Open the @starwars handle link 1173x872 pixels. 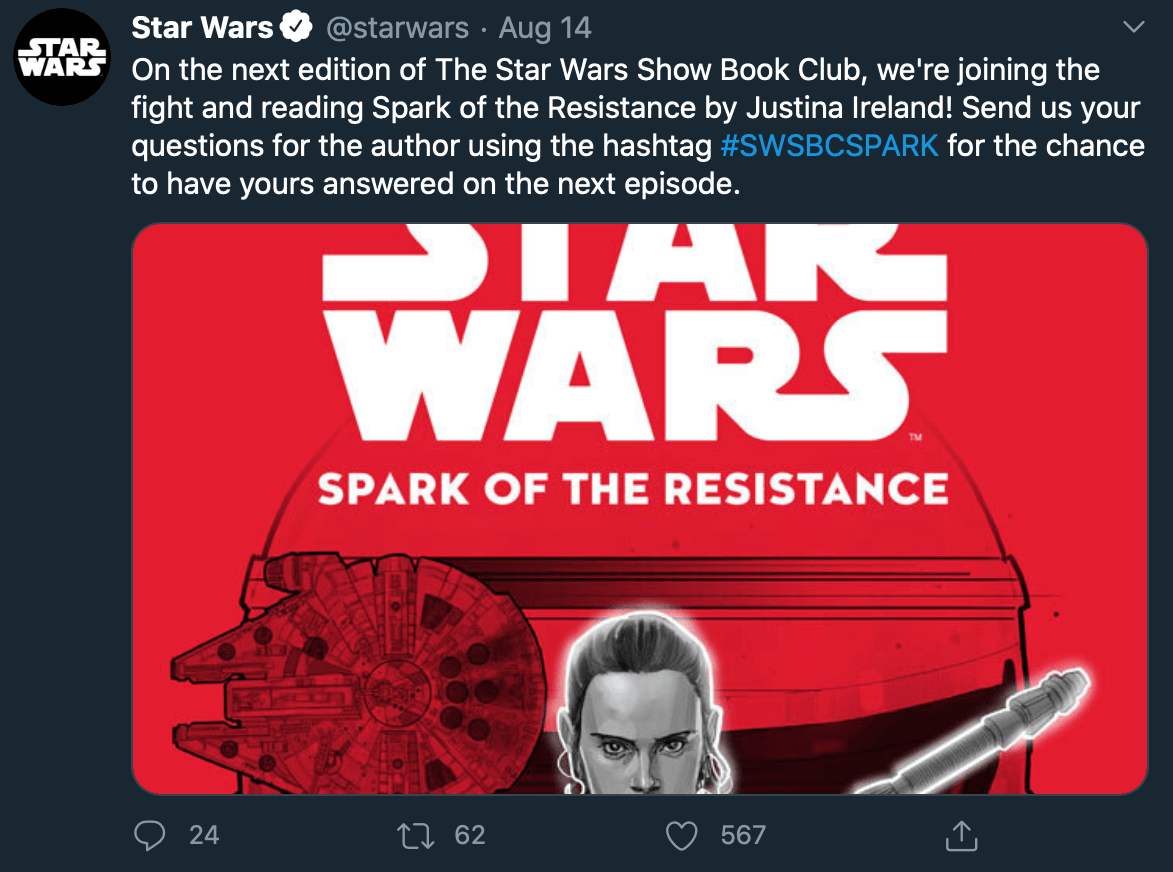click(x=397, y=28)
